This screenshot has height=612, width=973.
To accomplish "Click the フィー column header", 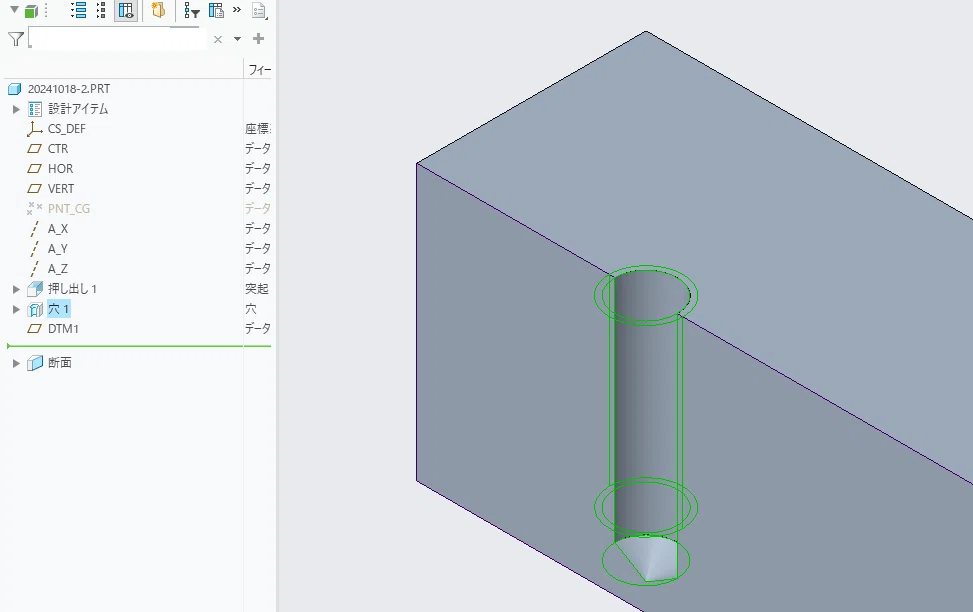I will coord(259,70).
